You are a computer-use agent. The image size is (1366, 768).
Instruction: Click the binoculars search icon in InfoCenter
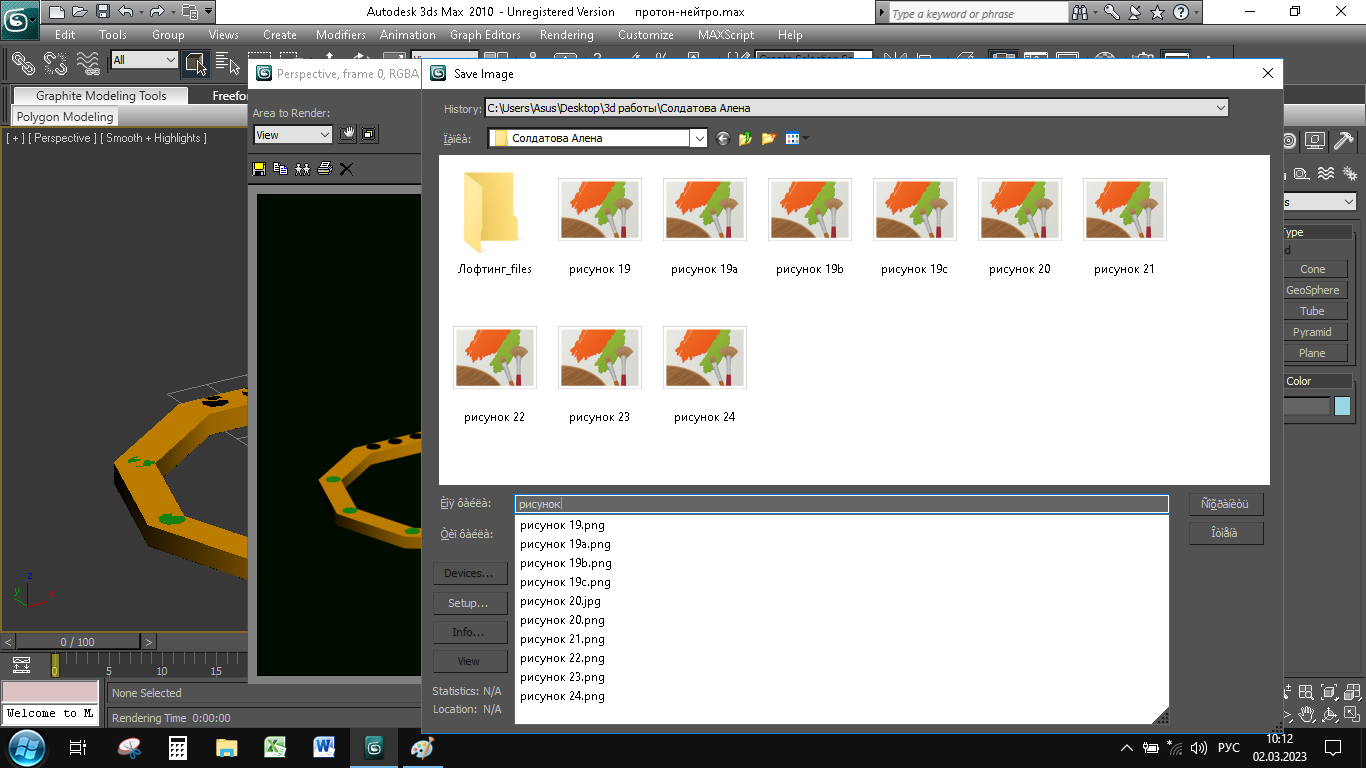pyautogui.click(x=1079, y=12)
